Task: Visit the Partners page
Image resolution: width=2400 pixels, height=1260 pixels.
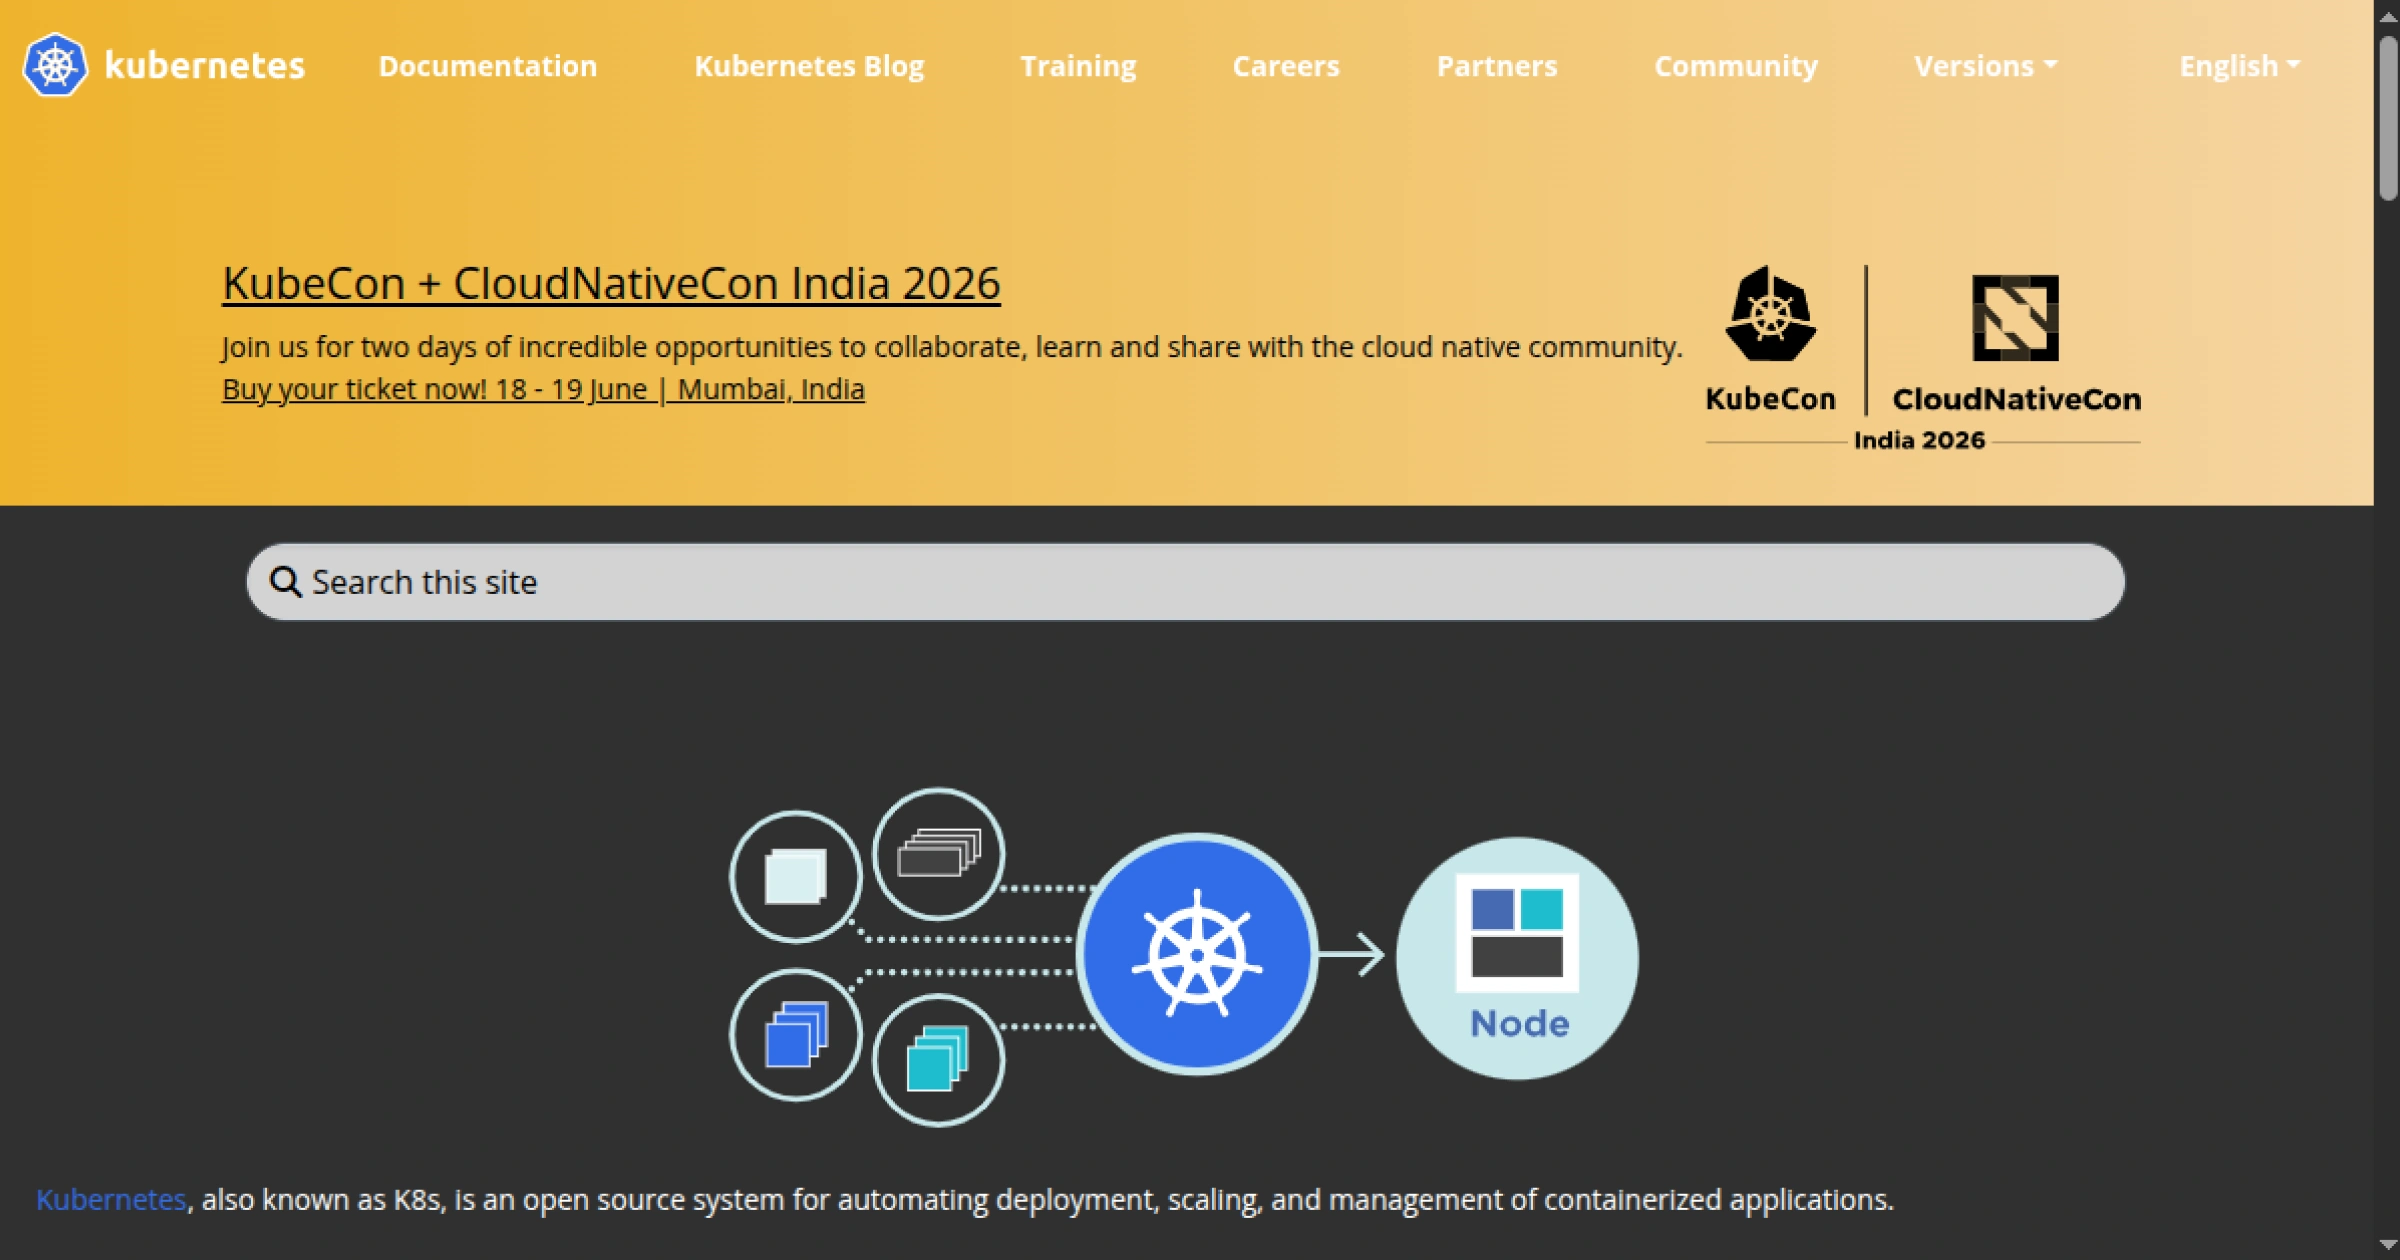Action: (1497, 66)
